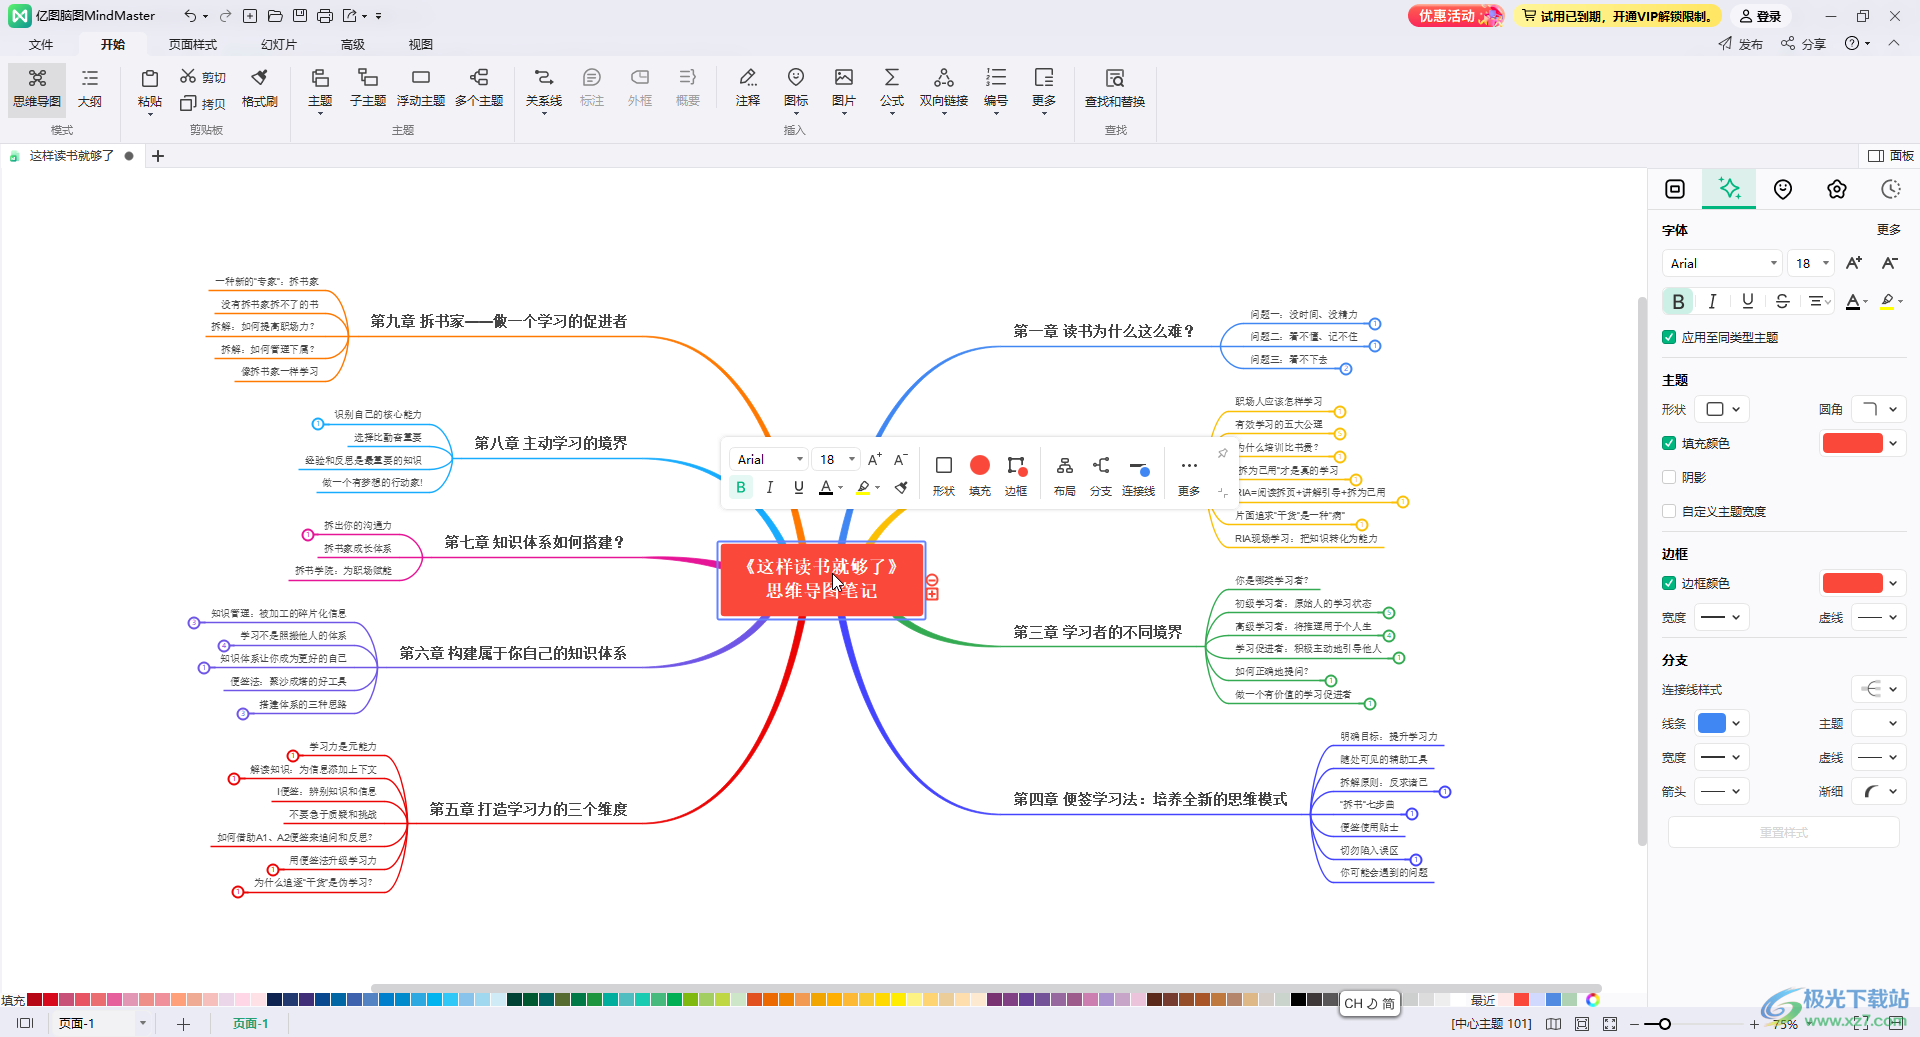Insert a 注释 note
Screen dimensions: 1920x1037
point(747,88)
